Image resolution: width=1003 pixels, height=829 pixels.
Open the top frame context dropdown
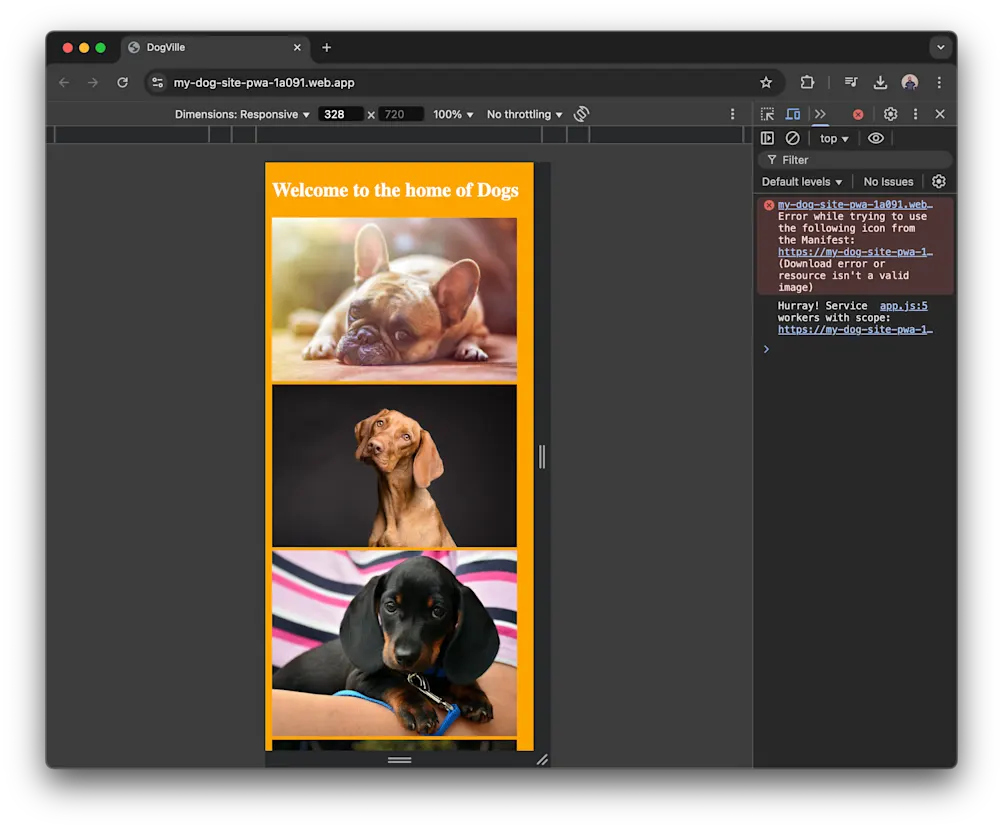pyautogui.click(x=833, y=138)
